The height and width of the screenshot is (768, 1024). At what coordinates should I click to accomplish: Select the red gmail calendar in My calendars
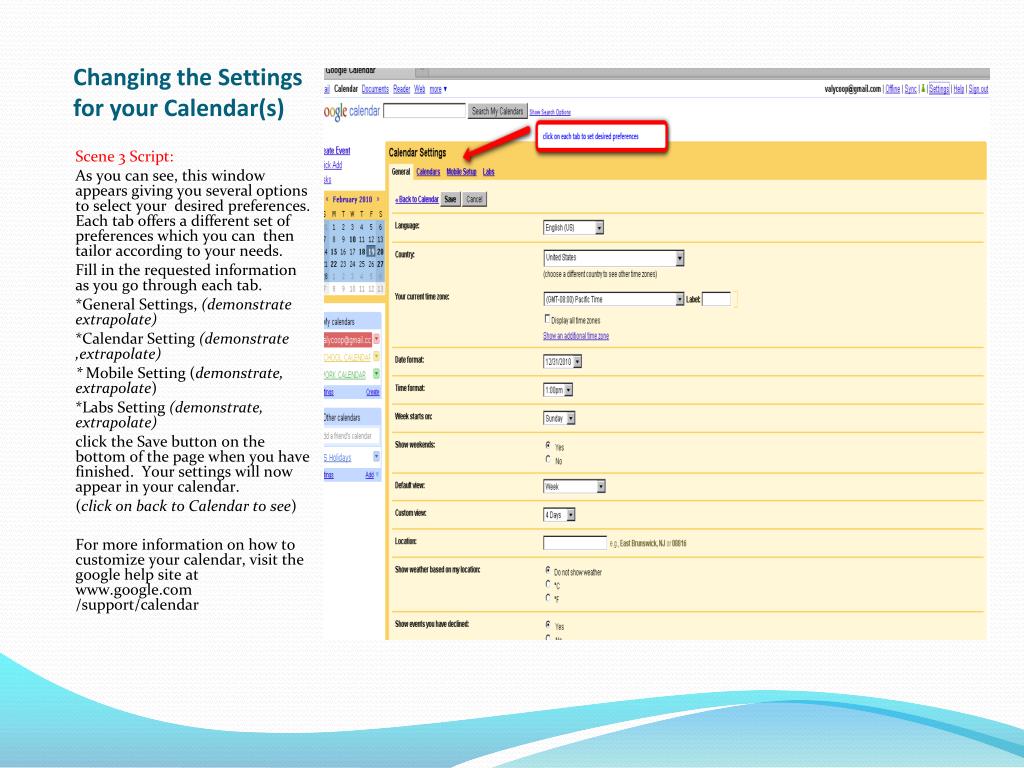348,340
